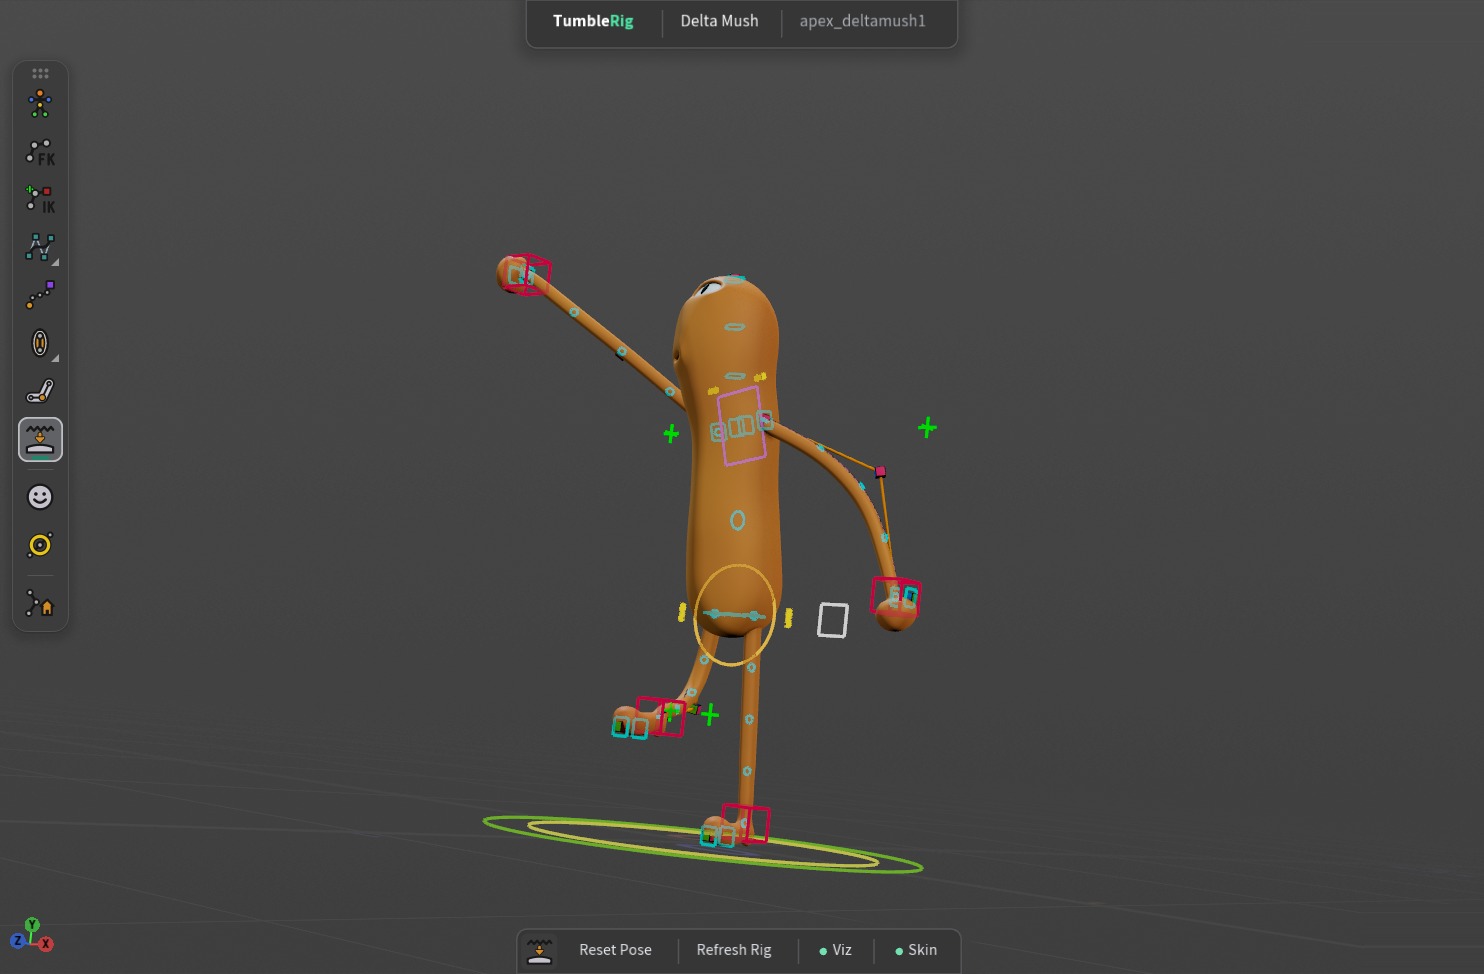The image size is (1484, 974).
Task: Pick the green plus marker right of the torso
Action: coord(927,428)
